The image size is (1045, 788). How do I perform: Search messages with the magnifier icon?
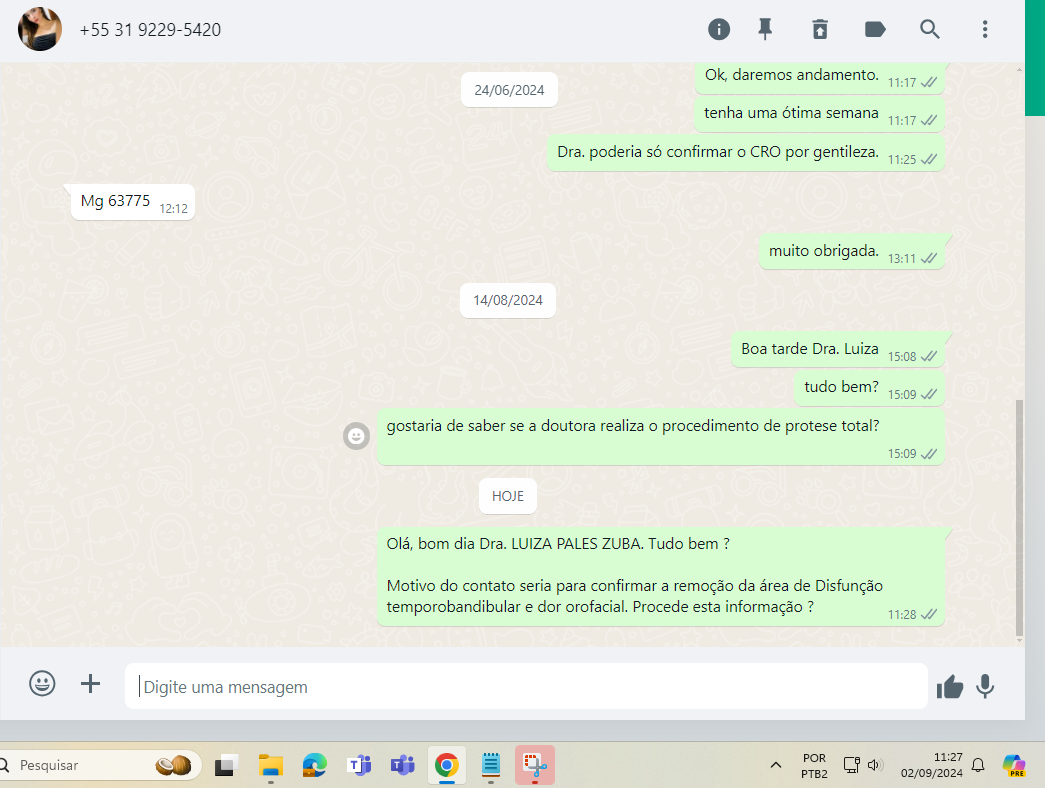930,29
